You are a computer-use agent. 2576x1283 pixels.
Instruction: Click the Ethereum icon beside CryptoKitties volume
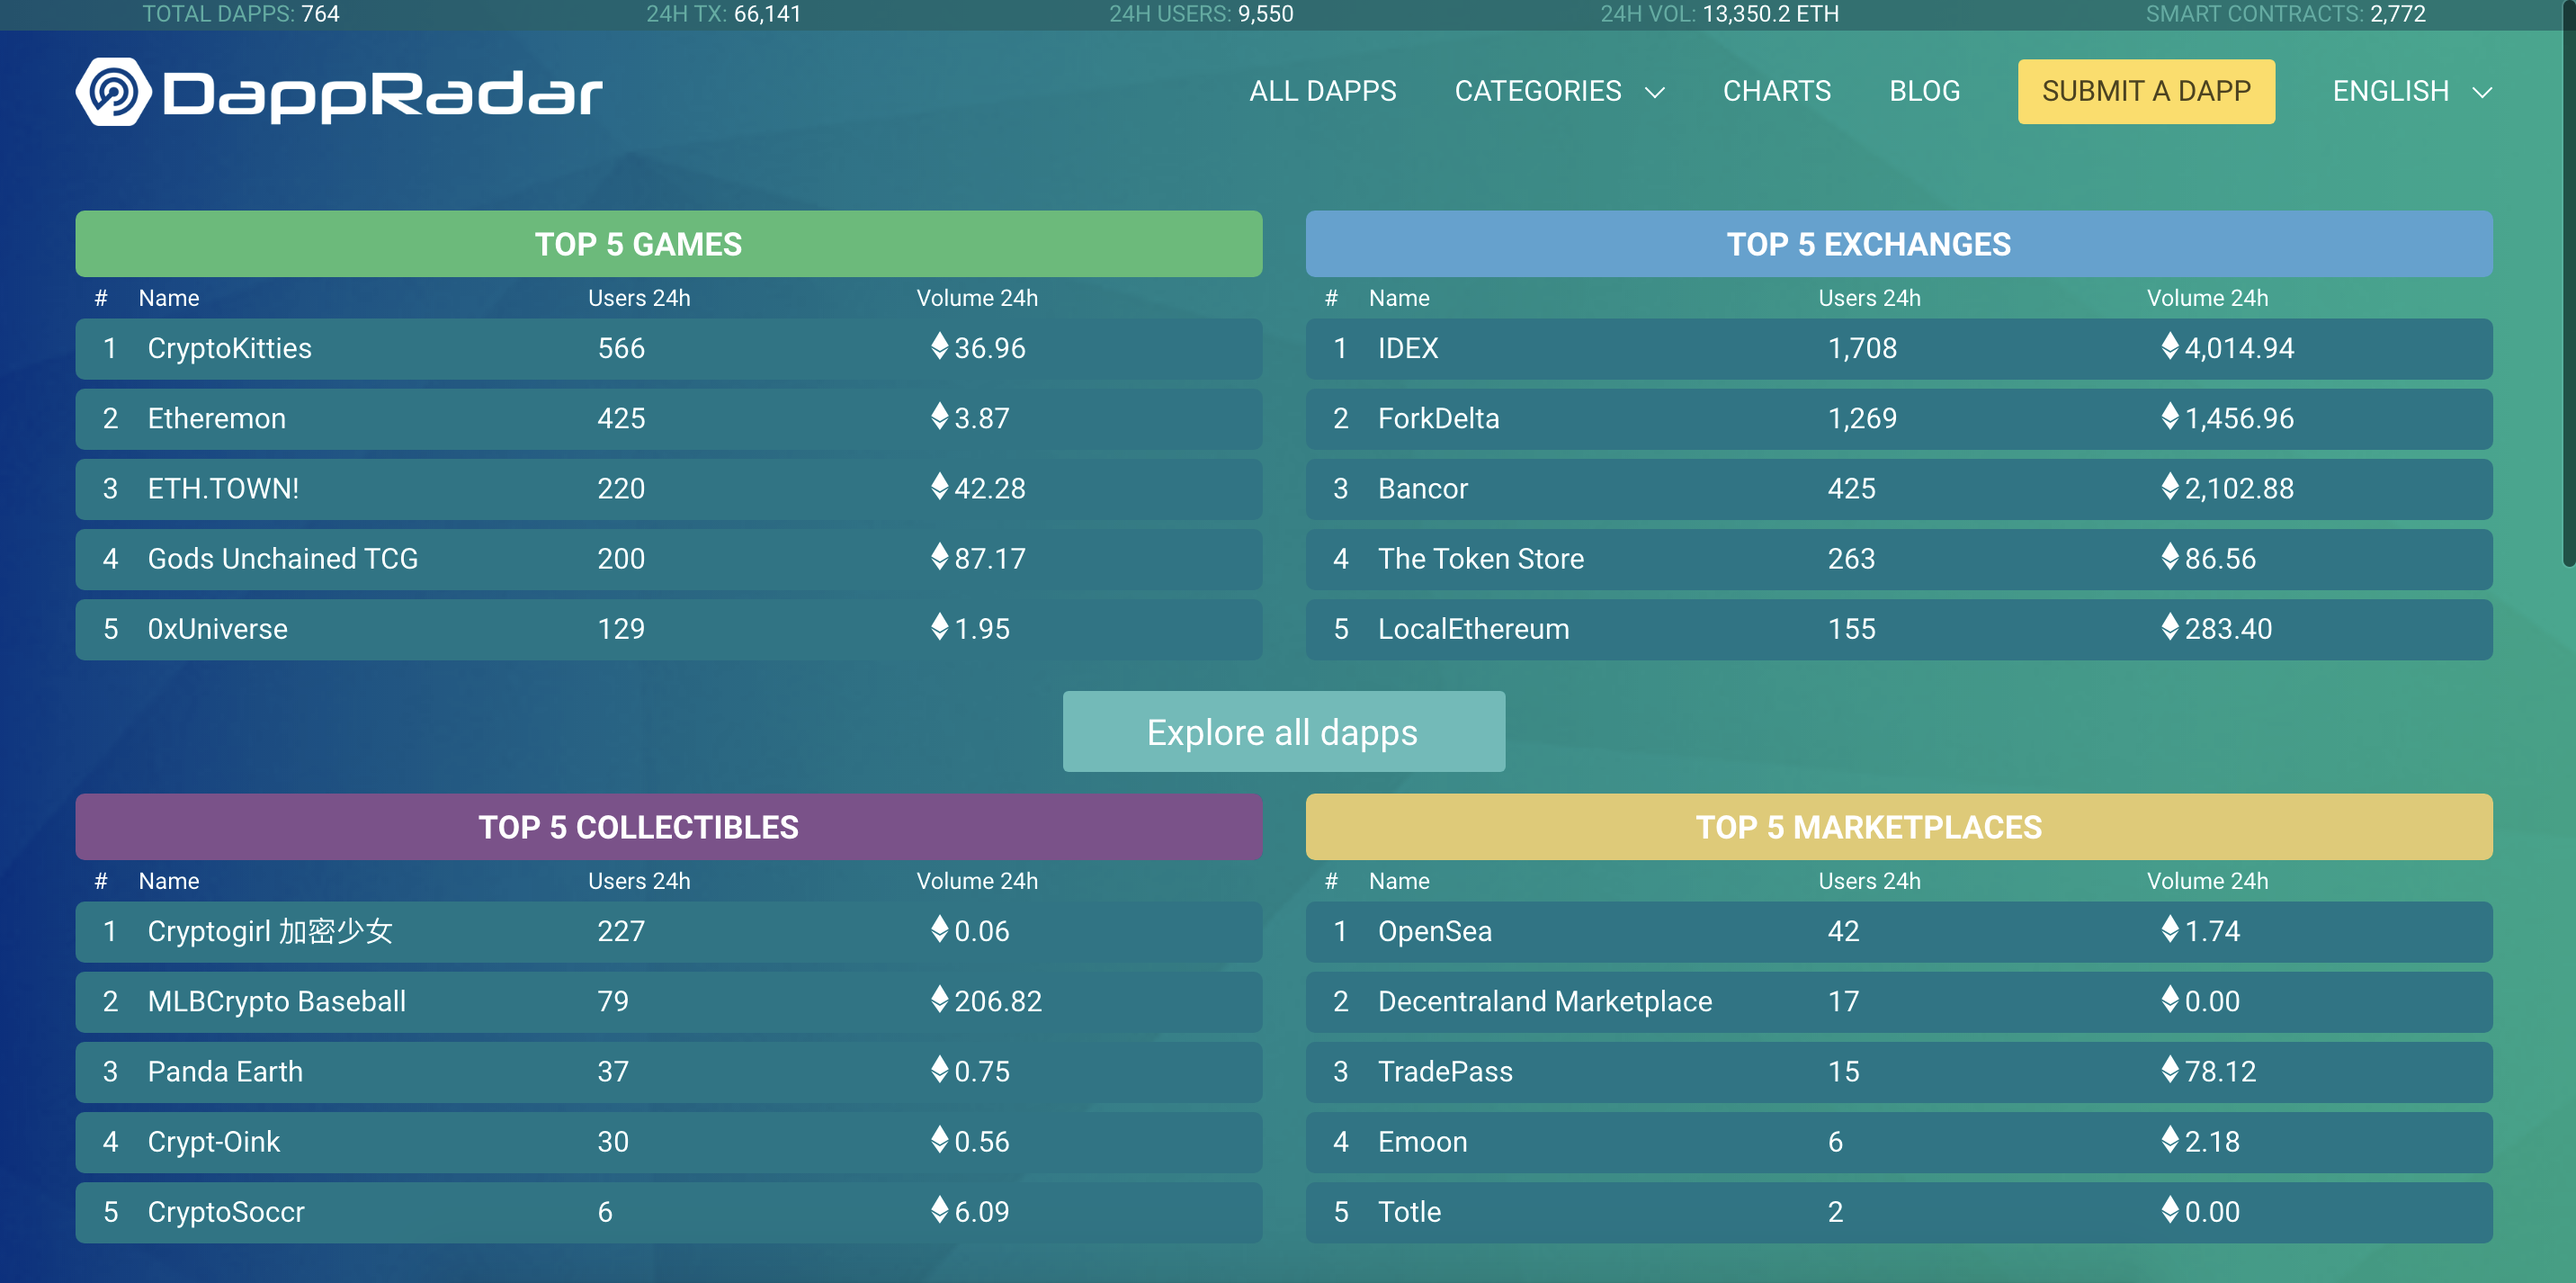[x=938, y=349]
